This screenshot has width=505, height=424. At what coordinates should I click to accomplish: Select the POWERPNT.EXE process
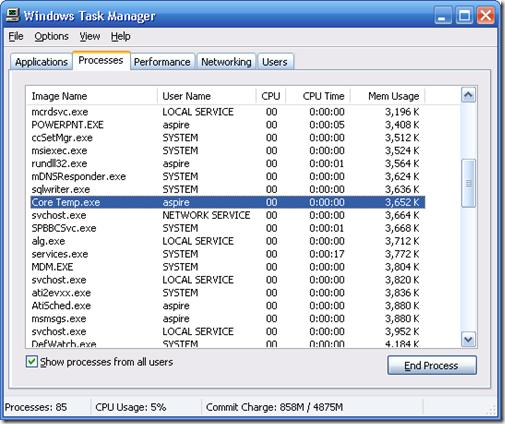coord(228,125)
